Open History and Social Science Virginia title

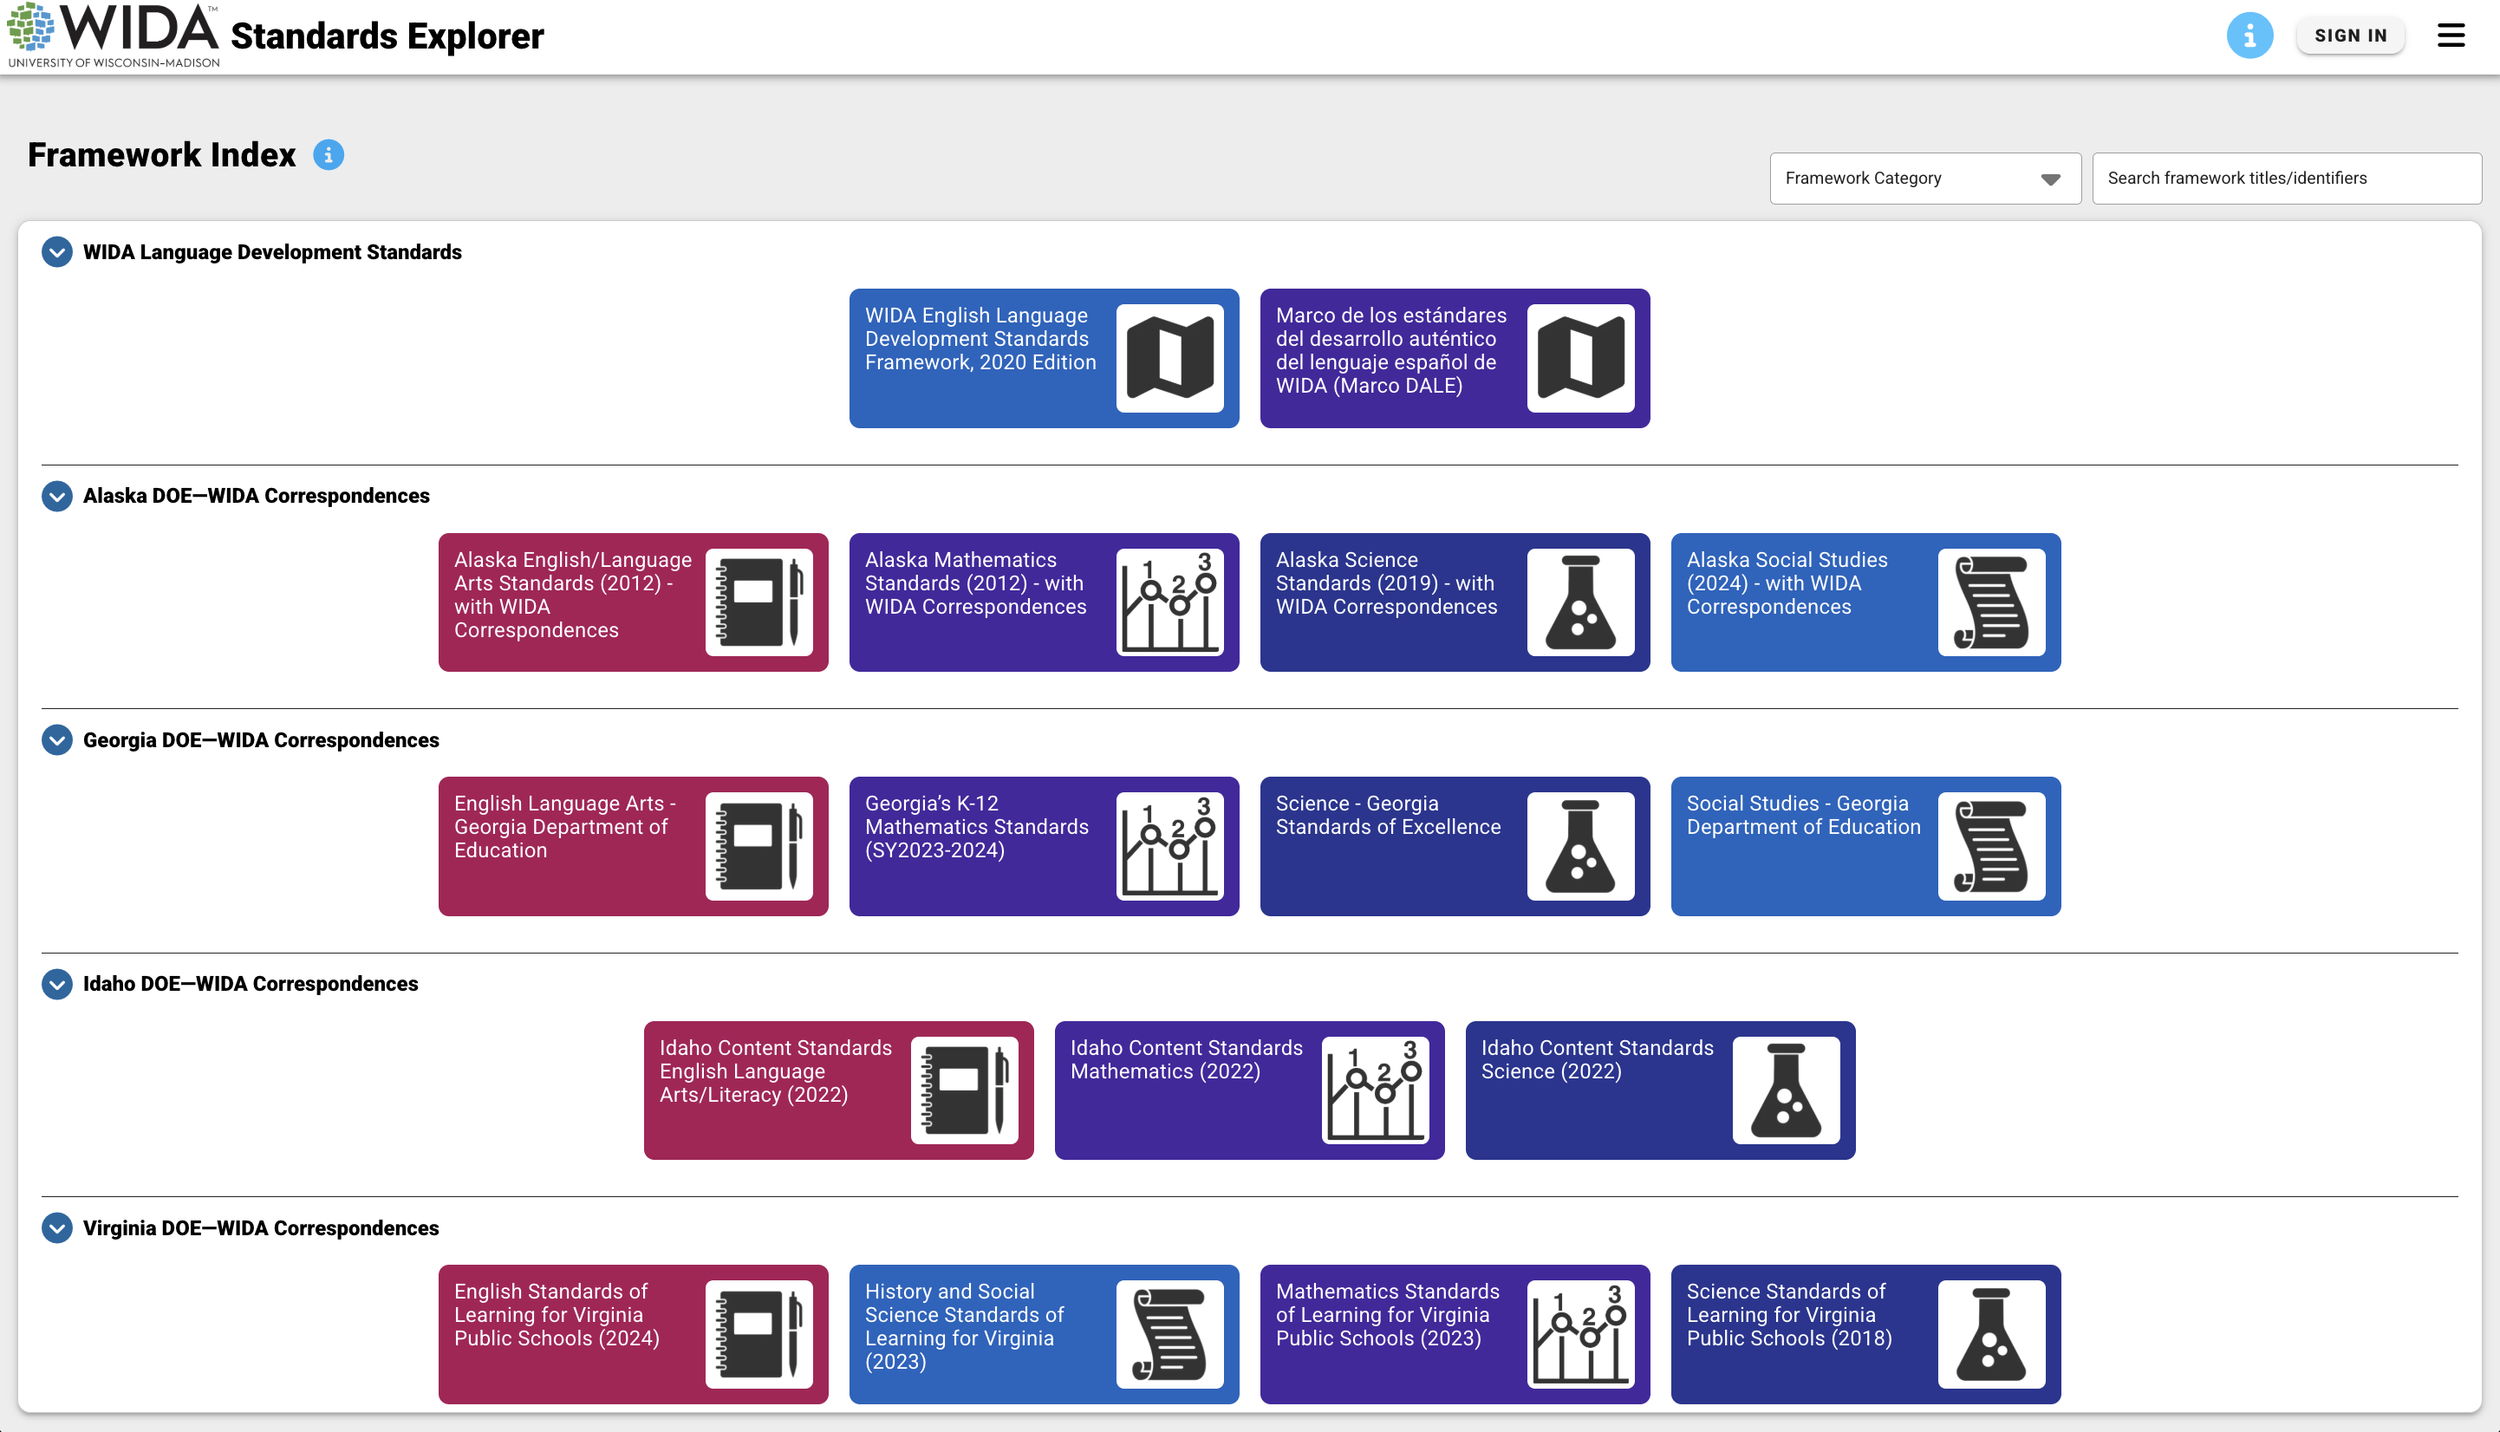[x=964, y=1327]
